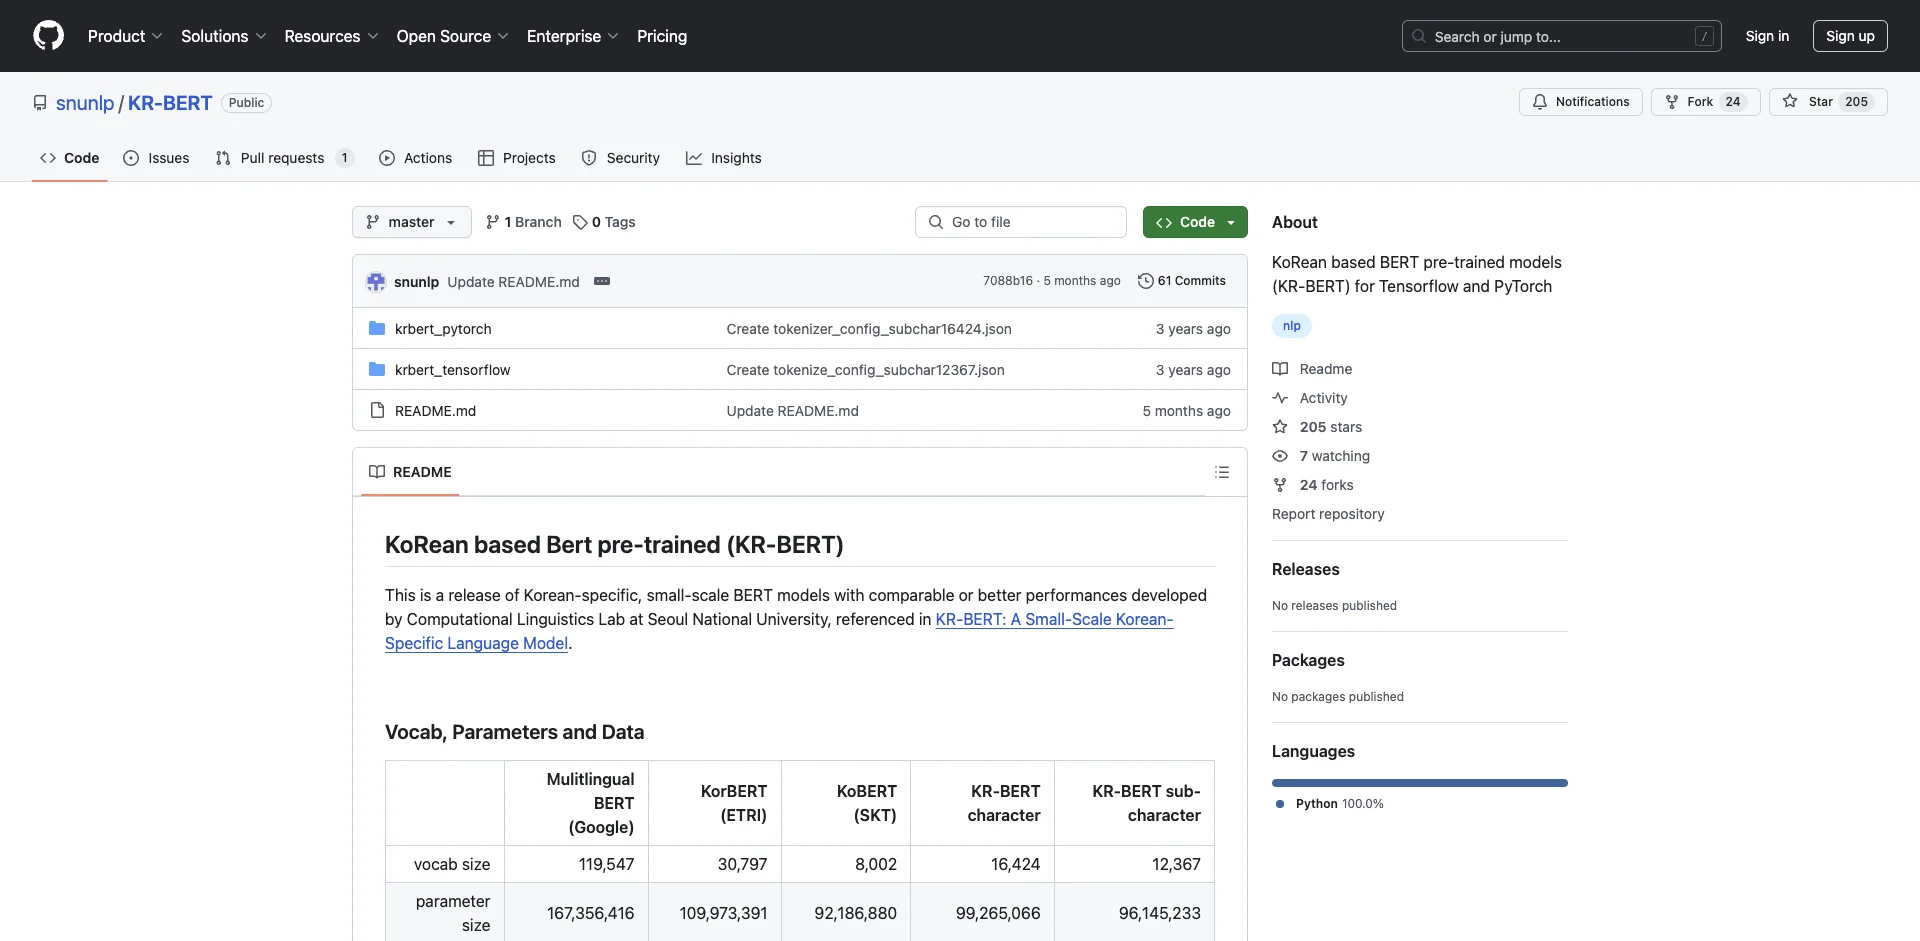Screen dimensions: 1920x941
Task: Click the README.md file icon
Action: pyautogui.click(x=377, y=411)
